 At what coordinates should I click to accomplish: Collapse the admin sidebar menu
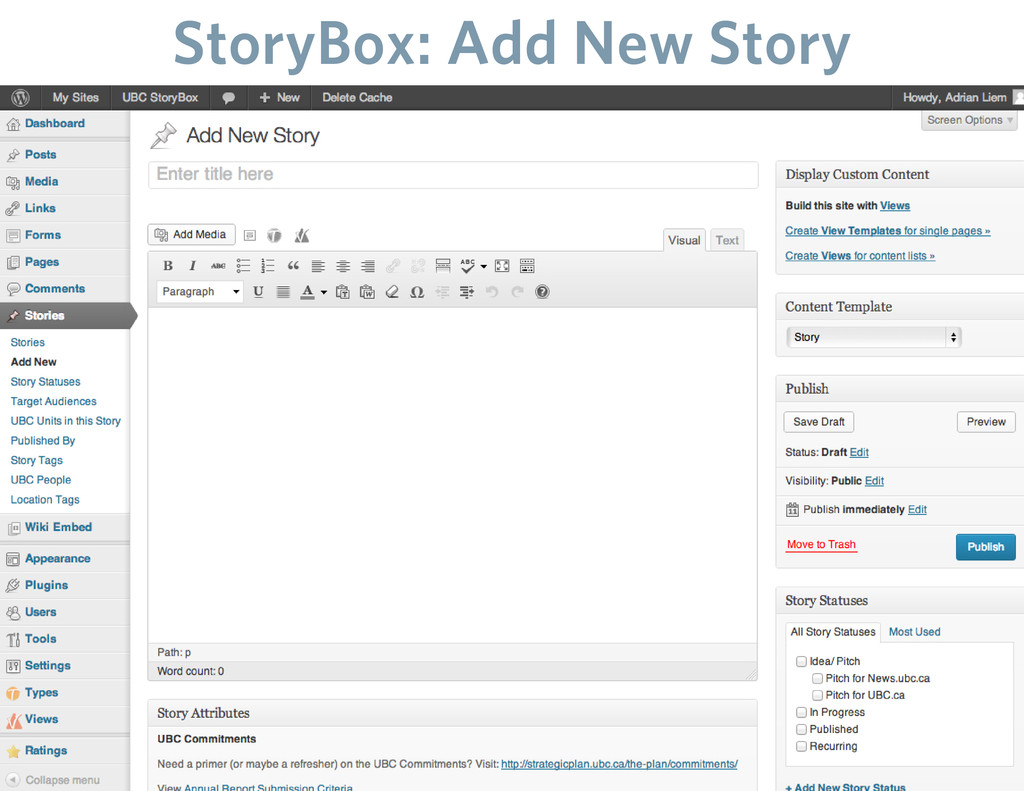(x=54, y=780)
